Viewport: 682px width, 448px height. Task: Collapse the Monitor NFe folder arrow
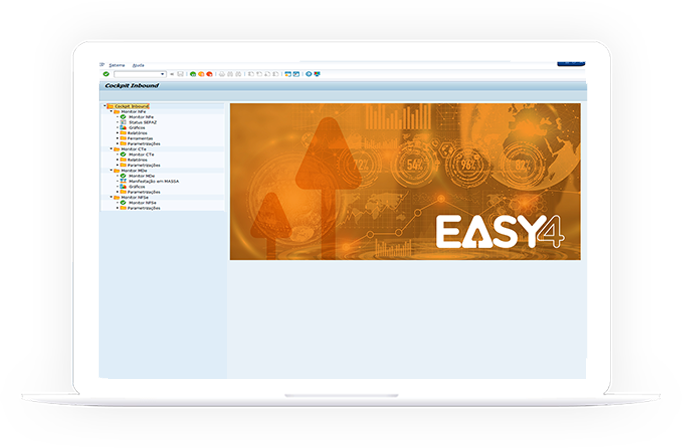tap(111, 111)
